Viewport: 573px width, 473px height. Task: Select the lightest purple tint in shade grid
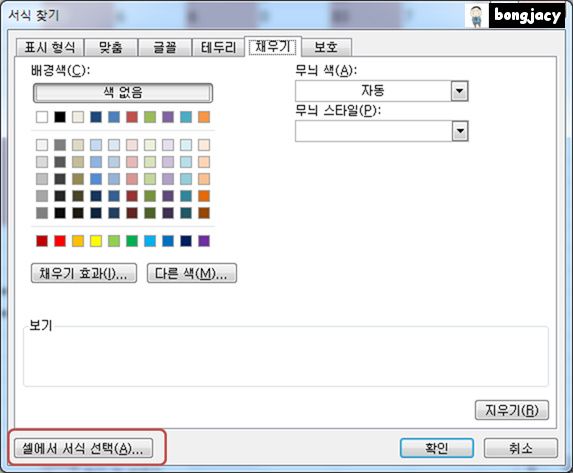point(168,145)
